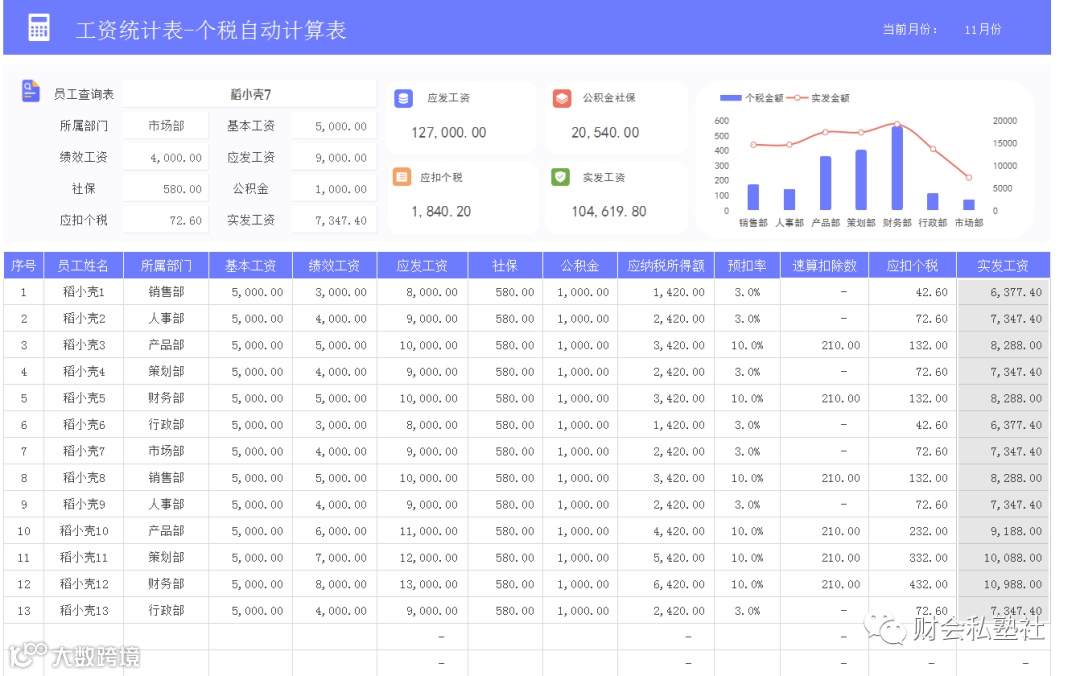Select the 稻小壳7 employee name field
1080x676 pixels.
pos(250,94)
